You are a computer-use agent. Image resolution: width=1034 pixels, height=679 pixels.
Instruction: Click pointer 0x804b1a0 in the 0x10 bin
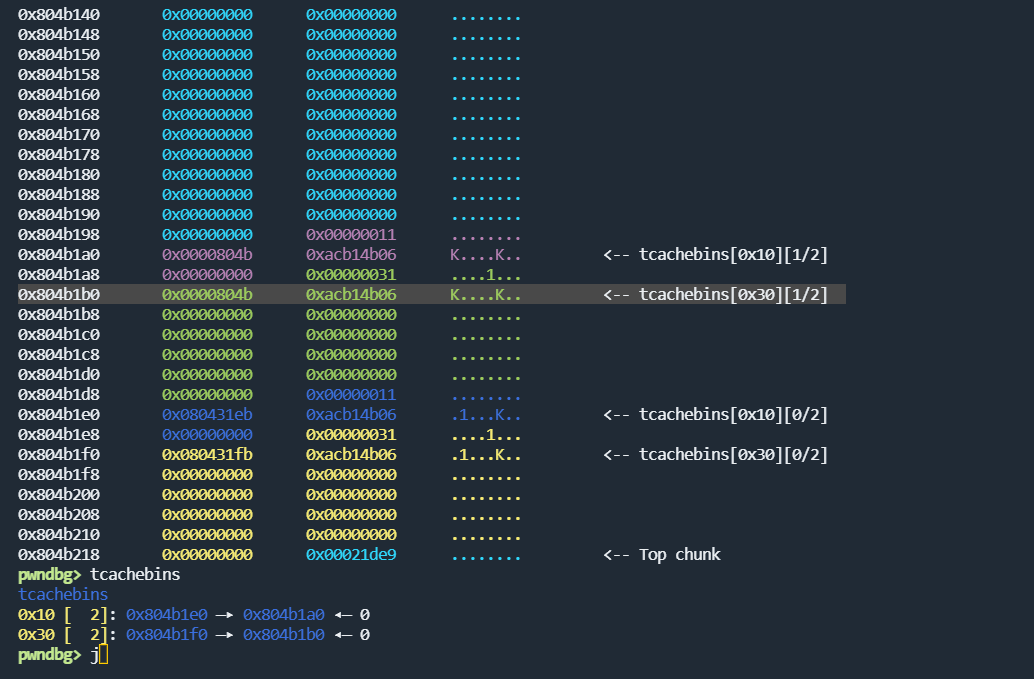click(x=284, y=614)
